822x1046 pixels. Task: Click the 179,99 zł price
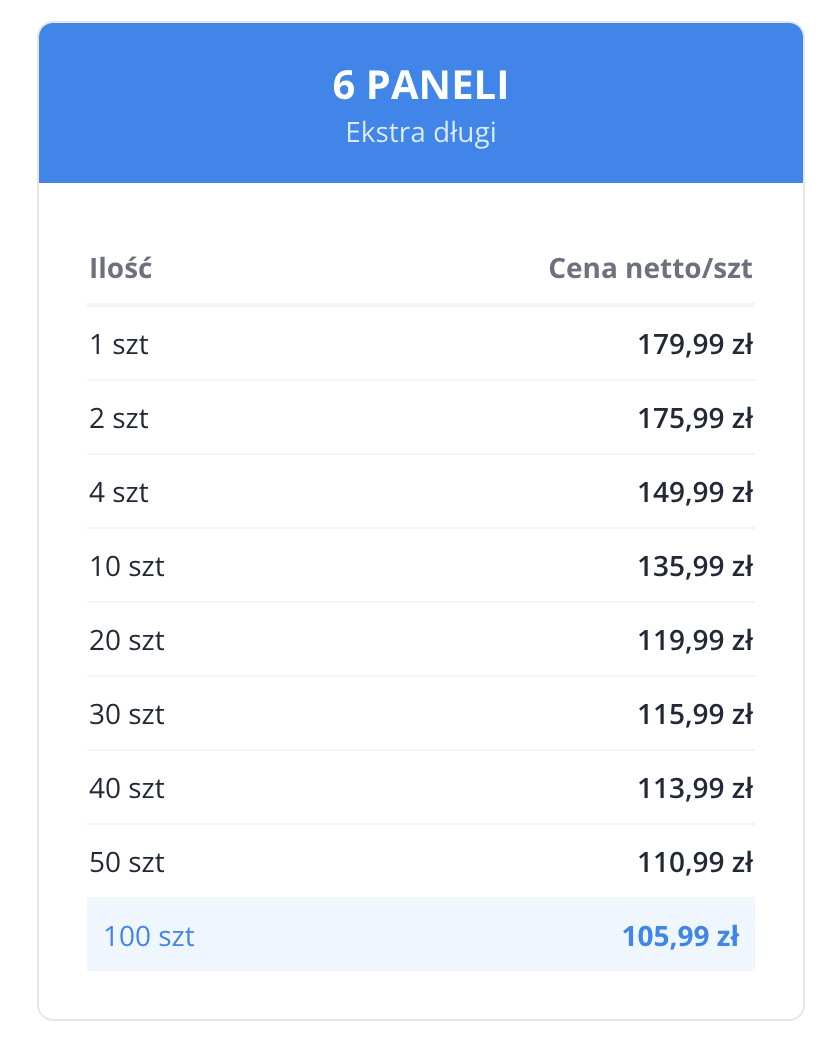[694, 345]
